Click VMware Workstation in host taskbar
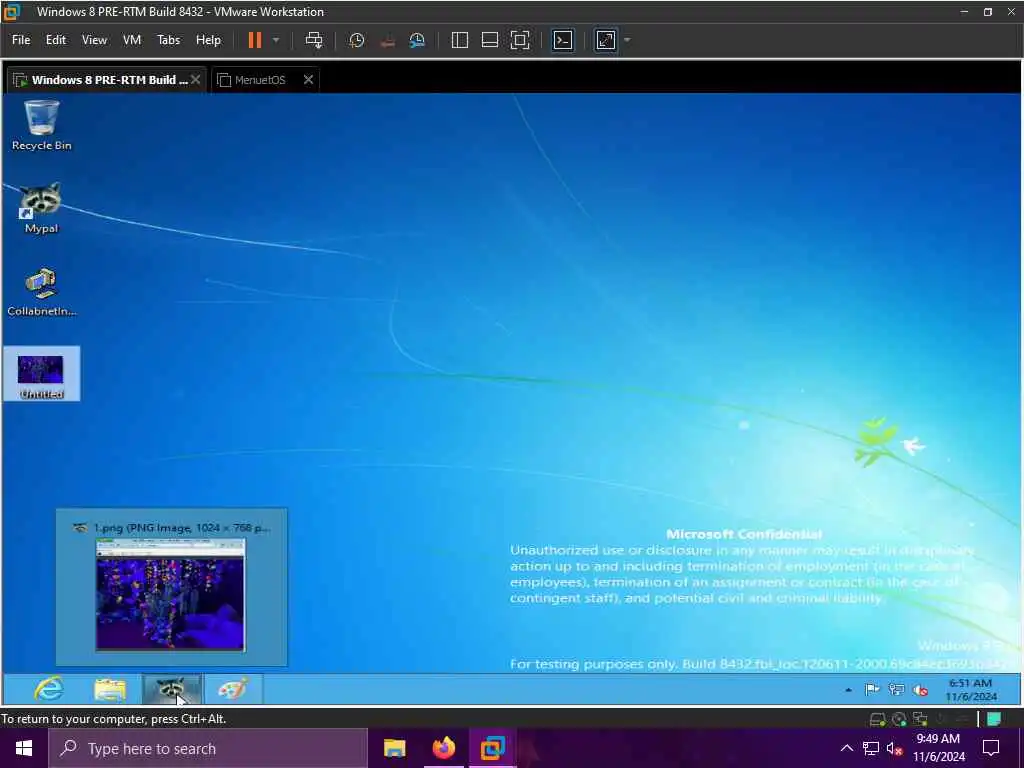This screenshot has width=1024, height=768. pos(493,748)
